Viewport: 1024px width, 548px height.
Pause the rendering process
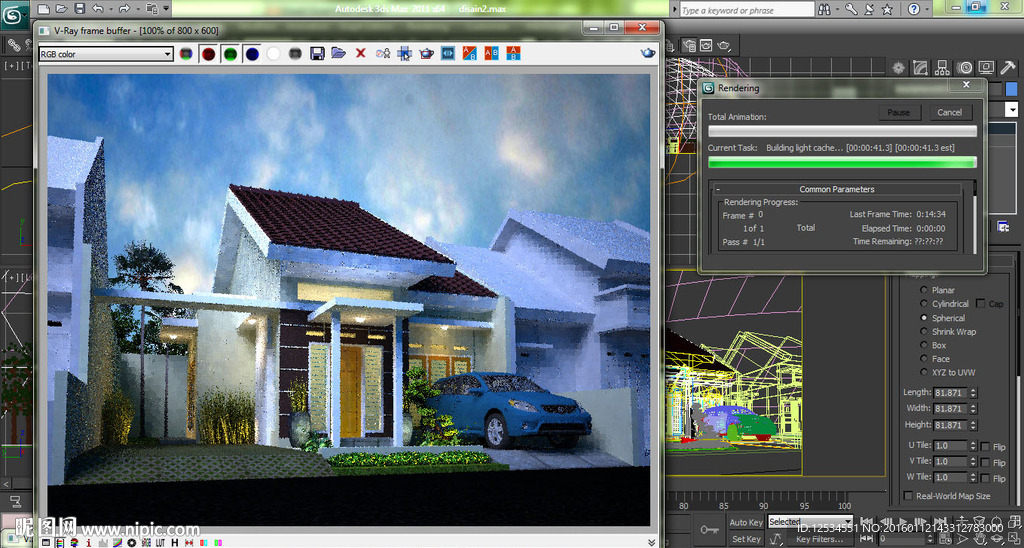coord(898,112)
